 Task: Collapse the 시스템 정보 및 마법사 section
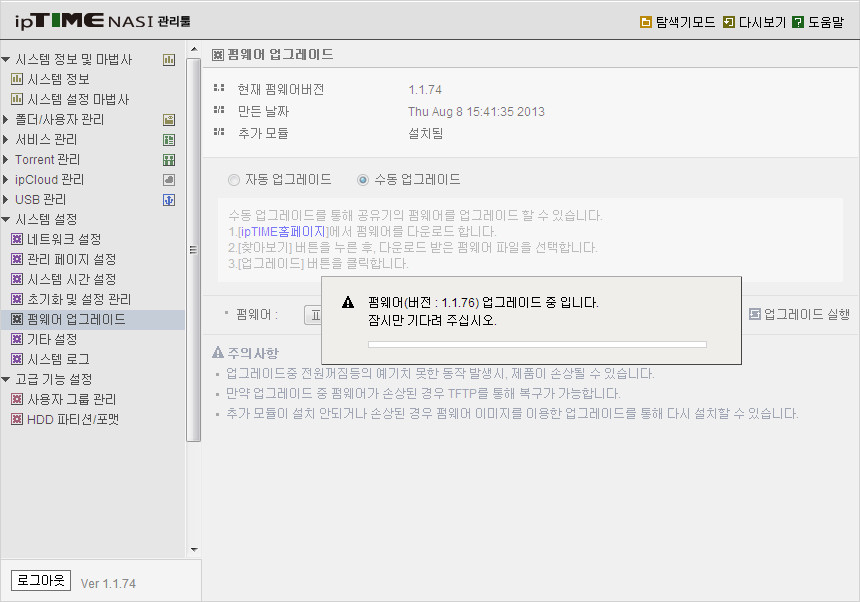[6, 59]
